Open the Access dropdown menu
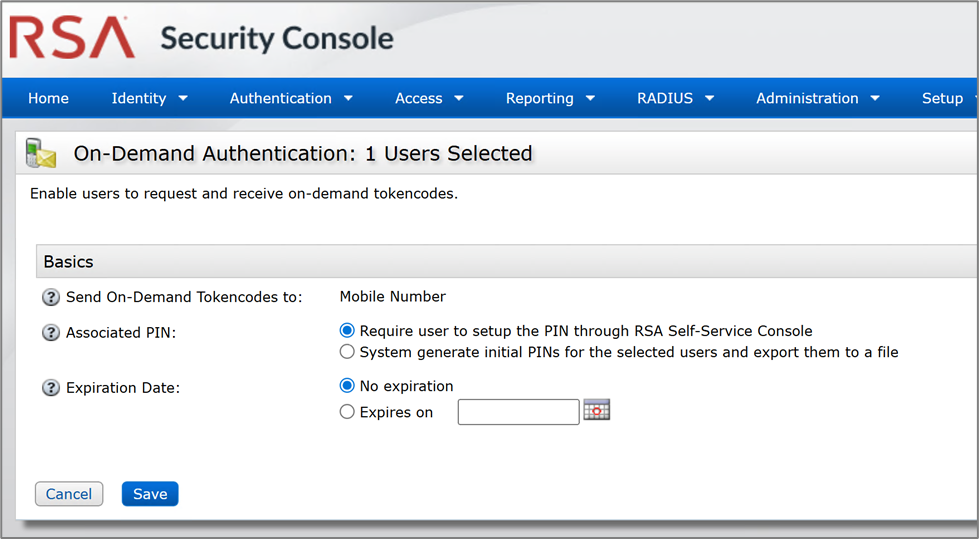This screenshot has width=979, height=539. (x=429, y=98)
